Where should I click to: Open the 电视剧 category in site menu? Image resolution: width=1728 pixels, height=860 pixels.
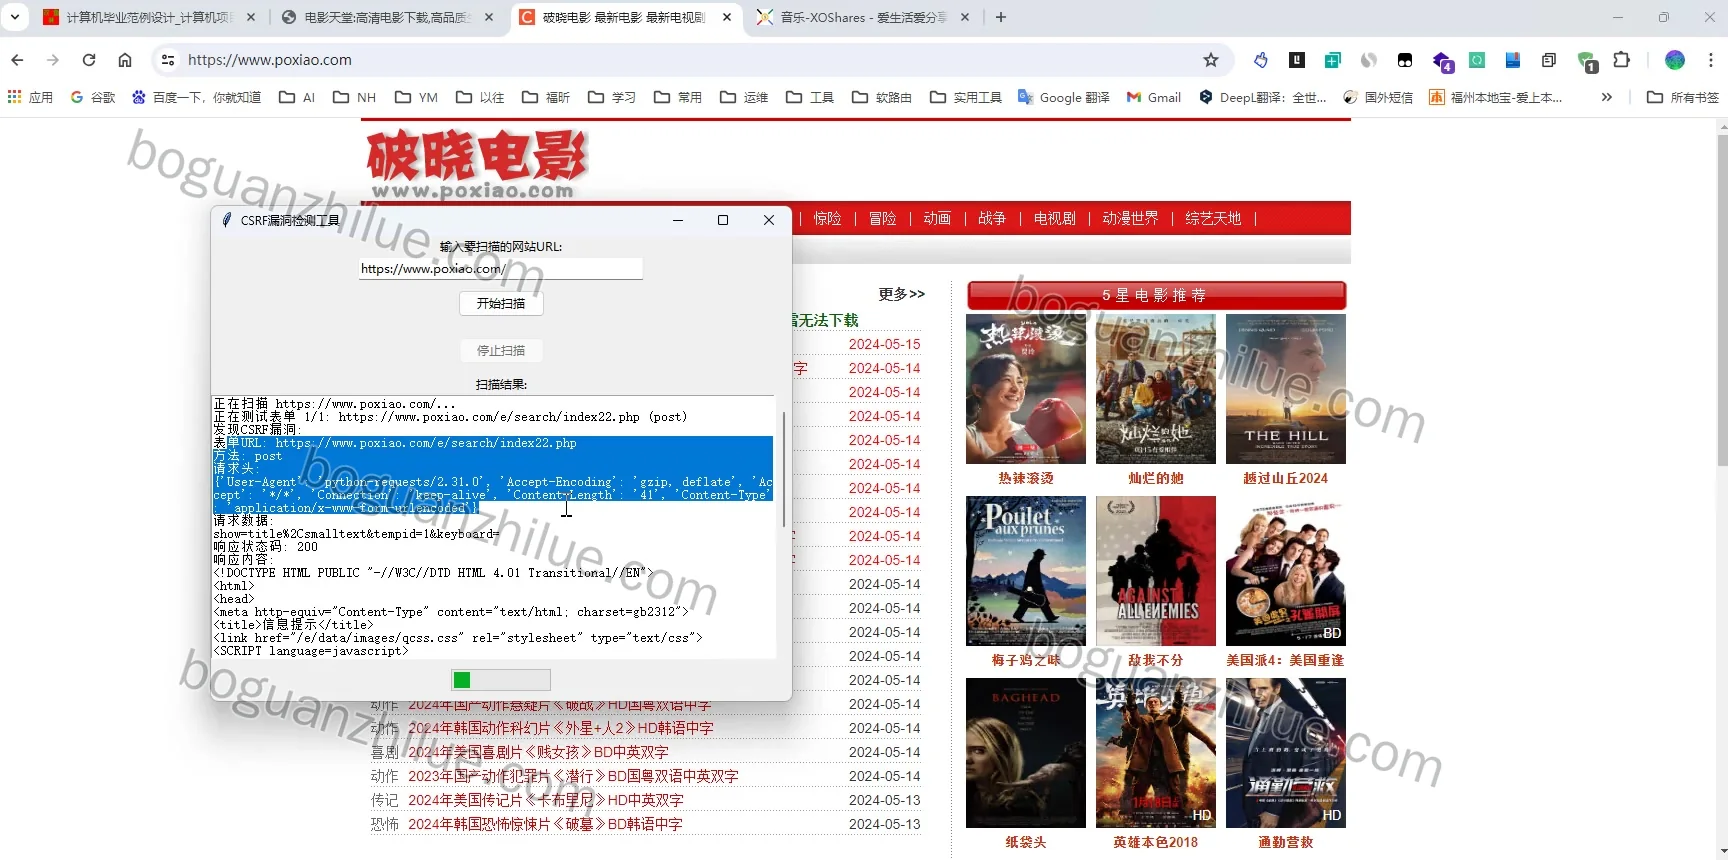pyautogui.click(x=1055, y=218)
